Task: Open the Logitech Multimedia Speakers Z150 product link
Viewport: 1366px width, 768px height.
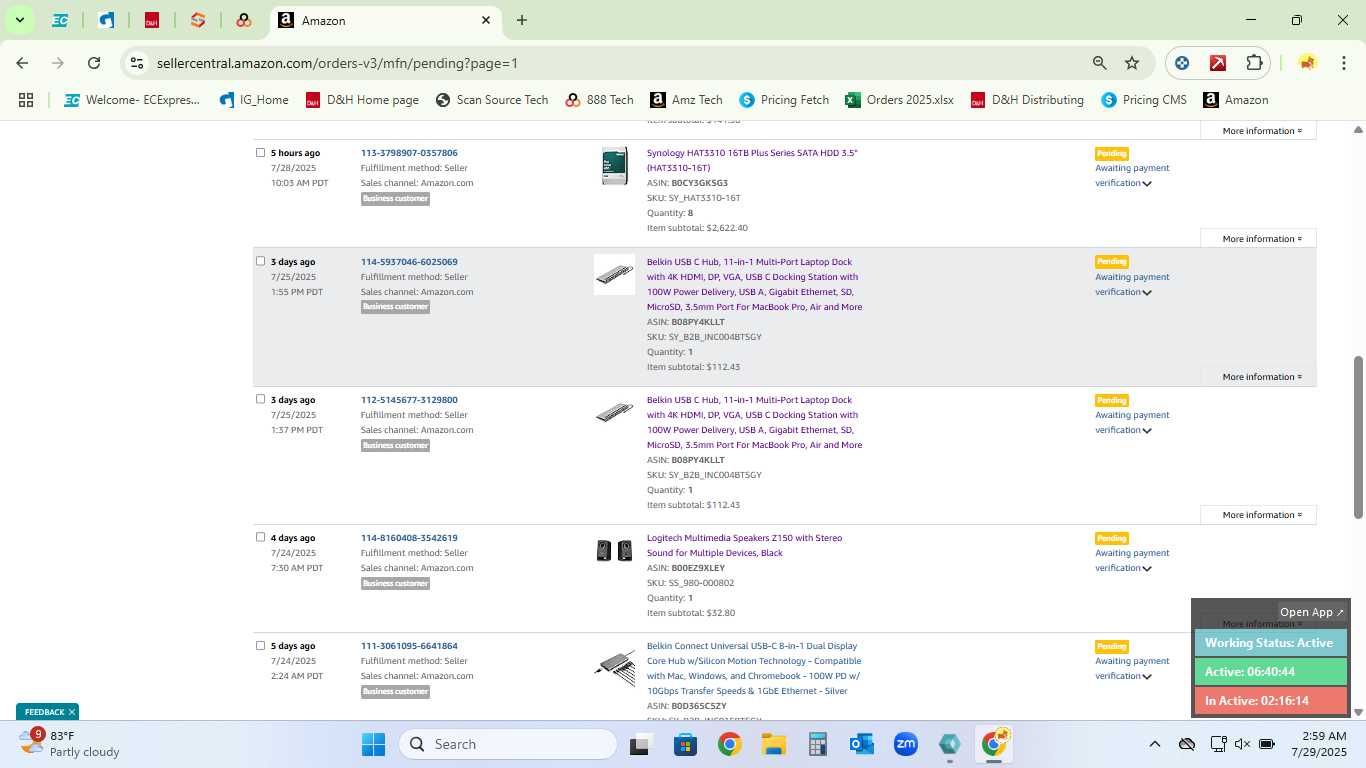Action: coord(744,545)
